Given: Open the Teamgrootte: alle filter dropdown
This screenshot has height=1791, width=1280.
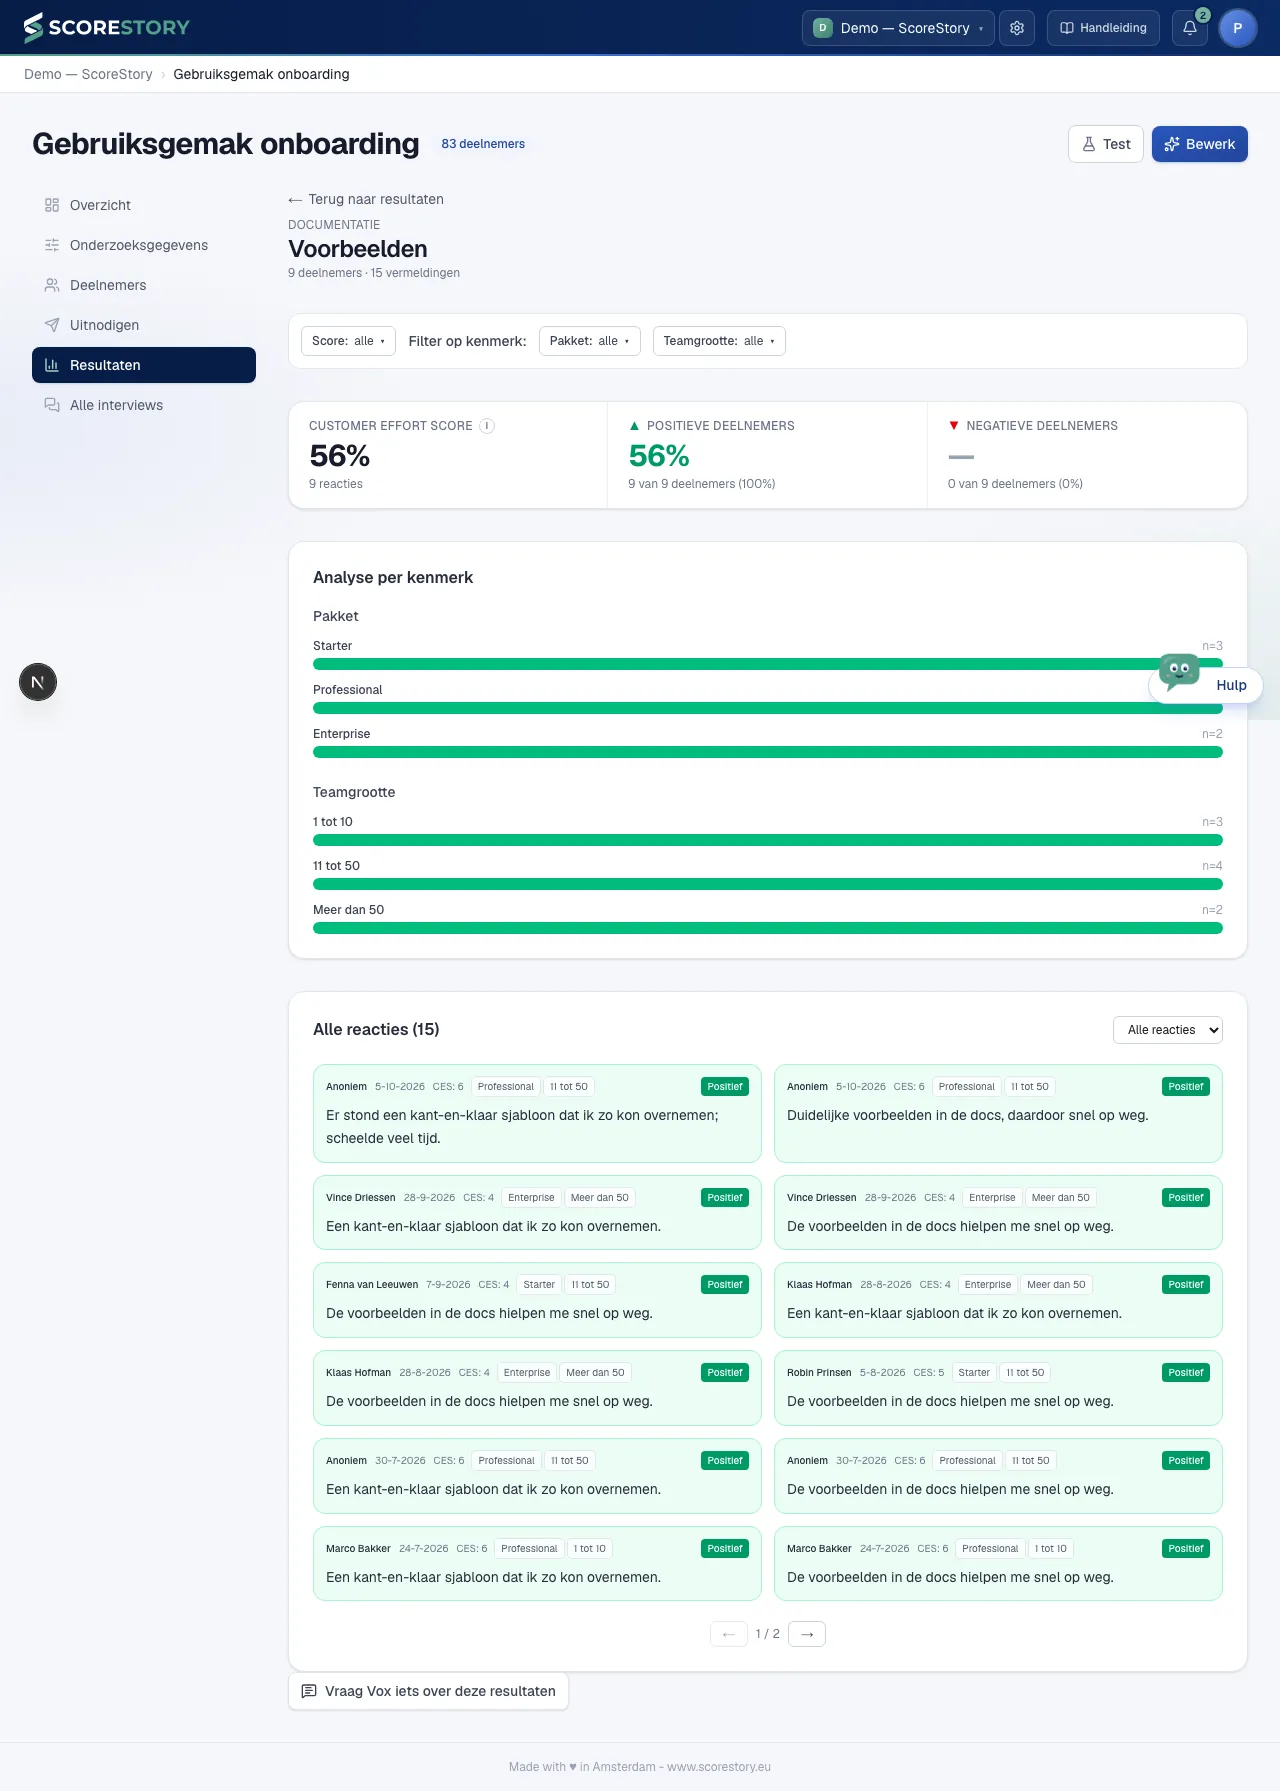Looking at the screenshot, I should point(719,341).
